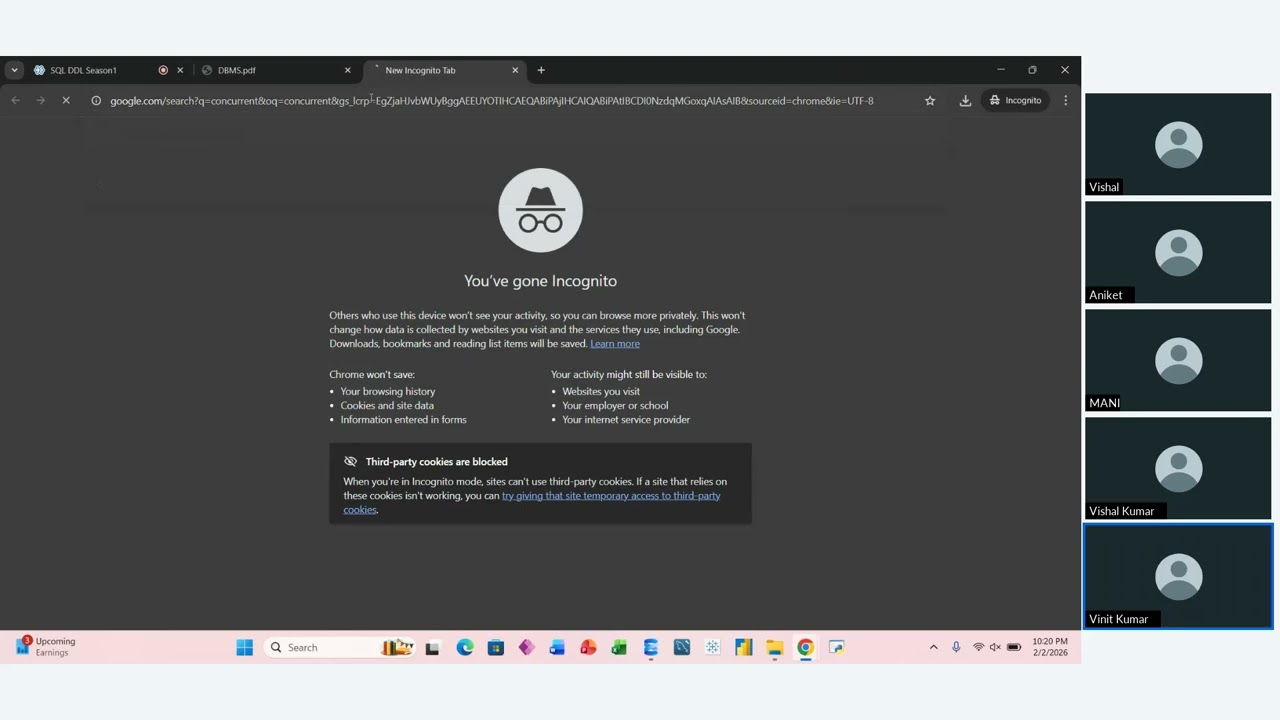Select MANI's participant video tile
This screenshot has width=1280, height=720.
pos(1178,360)
